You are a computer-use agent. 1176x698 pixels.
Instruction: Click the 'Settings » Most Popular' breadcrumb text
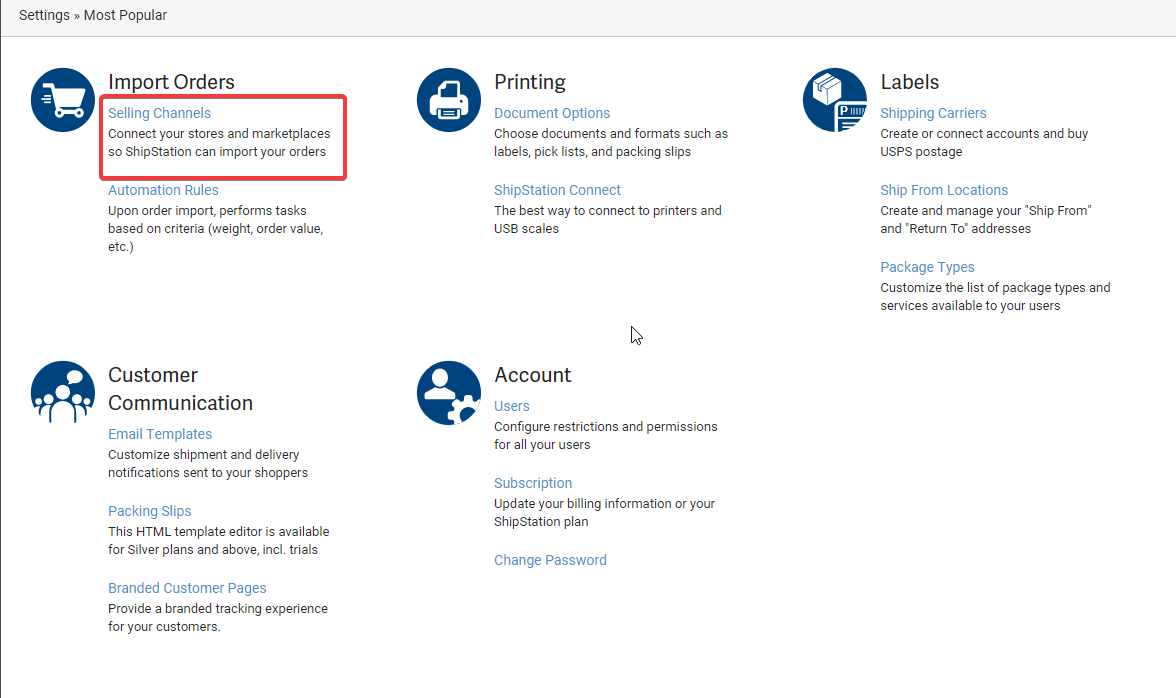pyautogui.click(x=93, y=16)
